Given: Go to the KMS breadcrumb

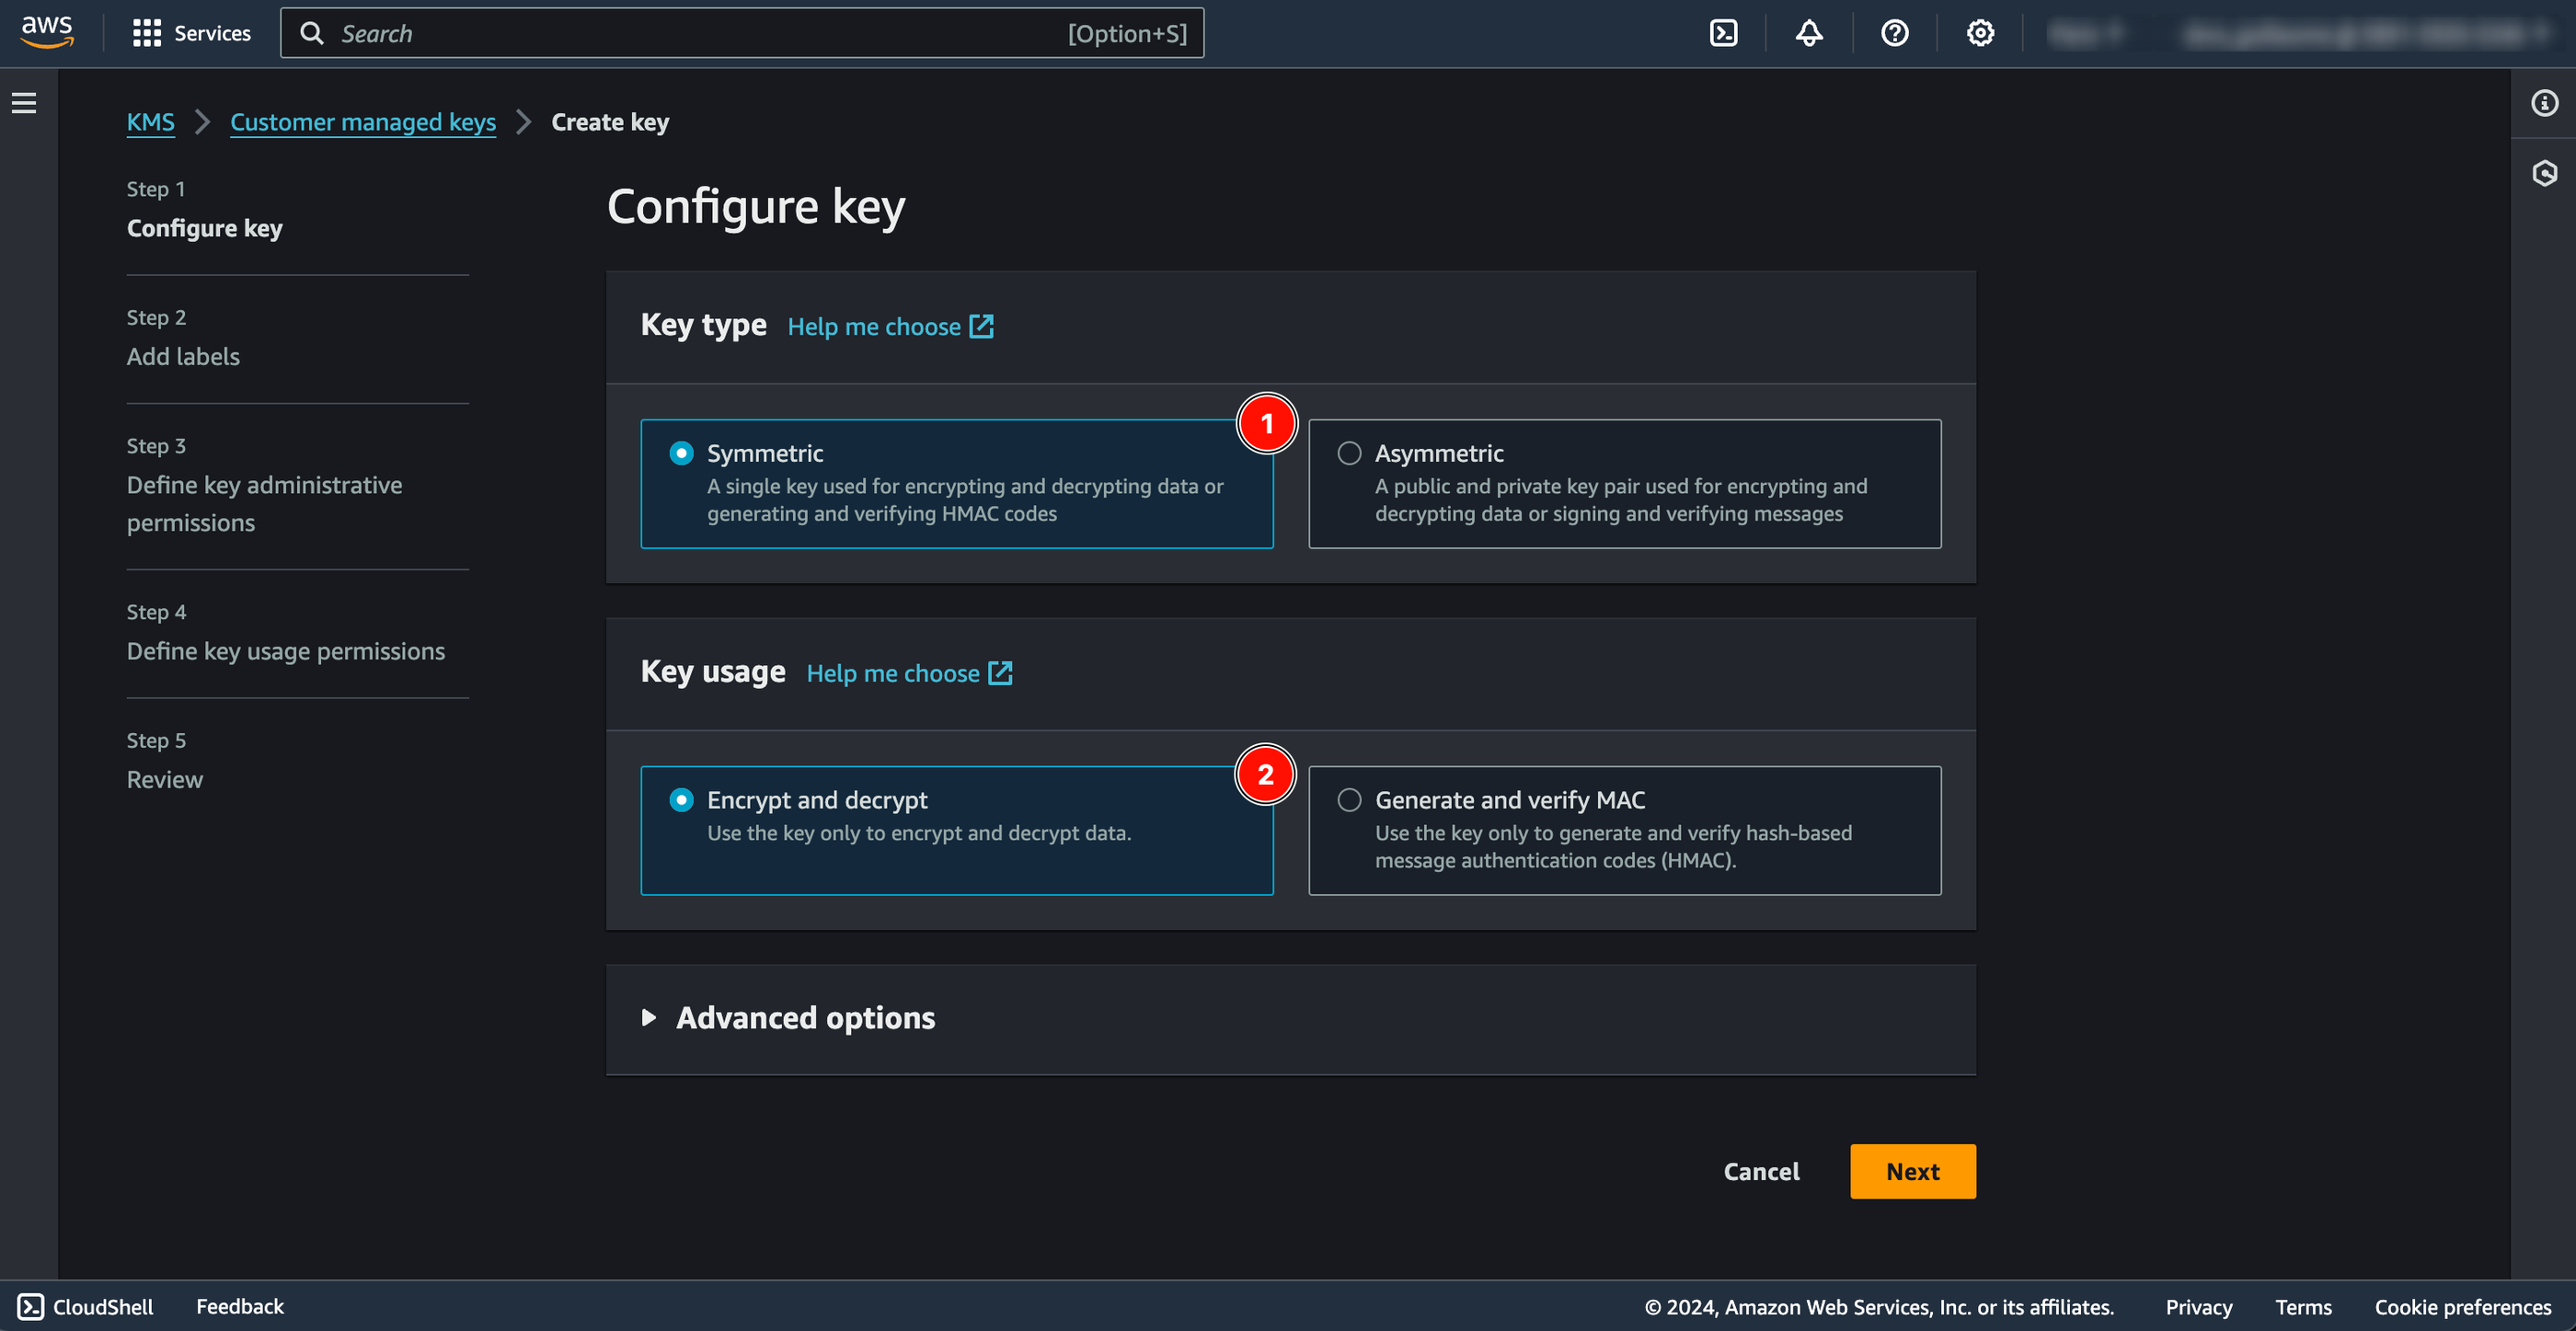Looking at the screenshot, I should 150,122.
